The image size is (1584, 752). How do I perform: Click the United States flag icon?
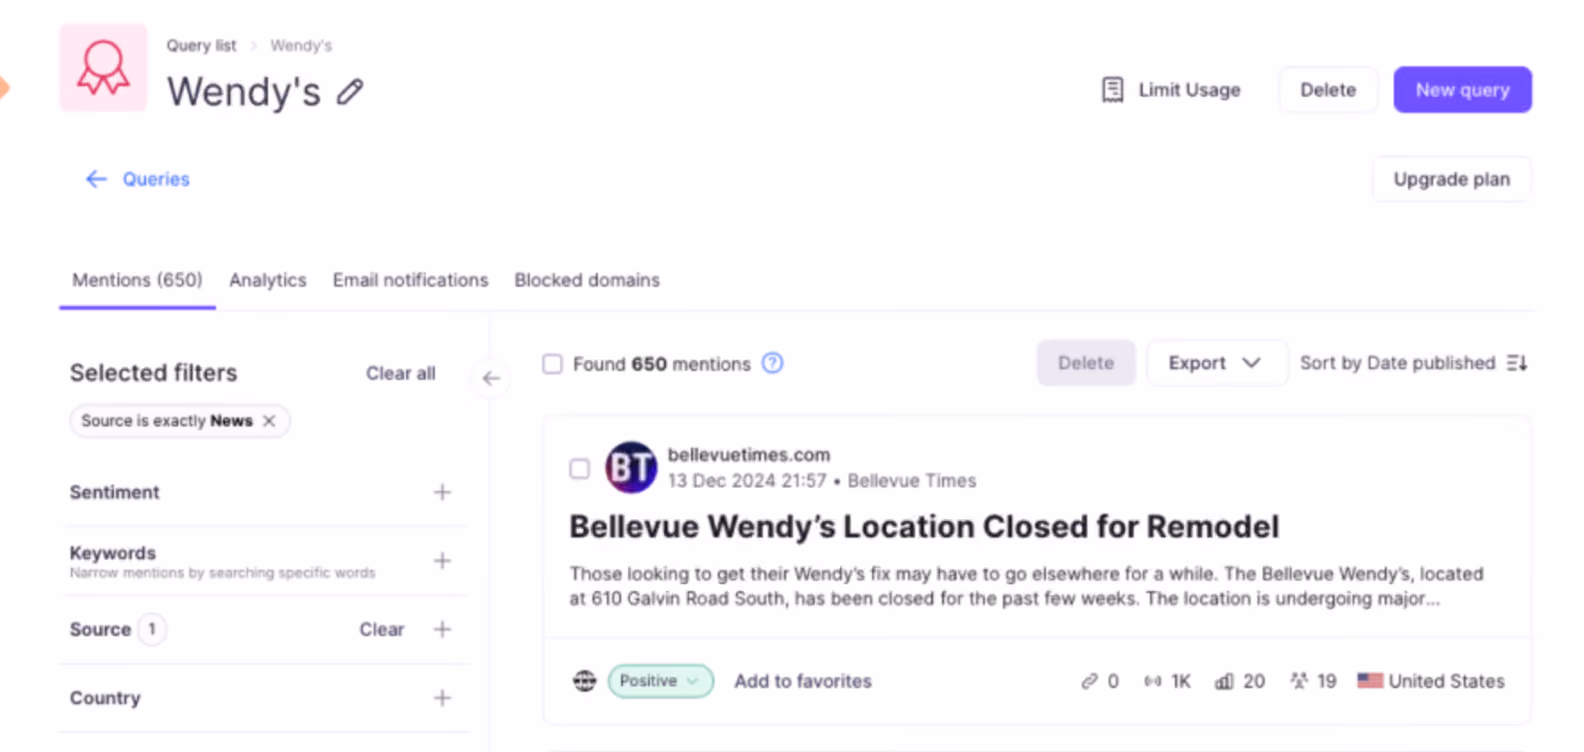(x=1370, y=681)
